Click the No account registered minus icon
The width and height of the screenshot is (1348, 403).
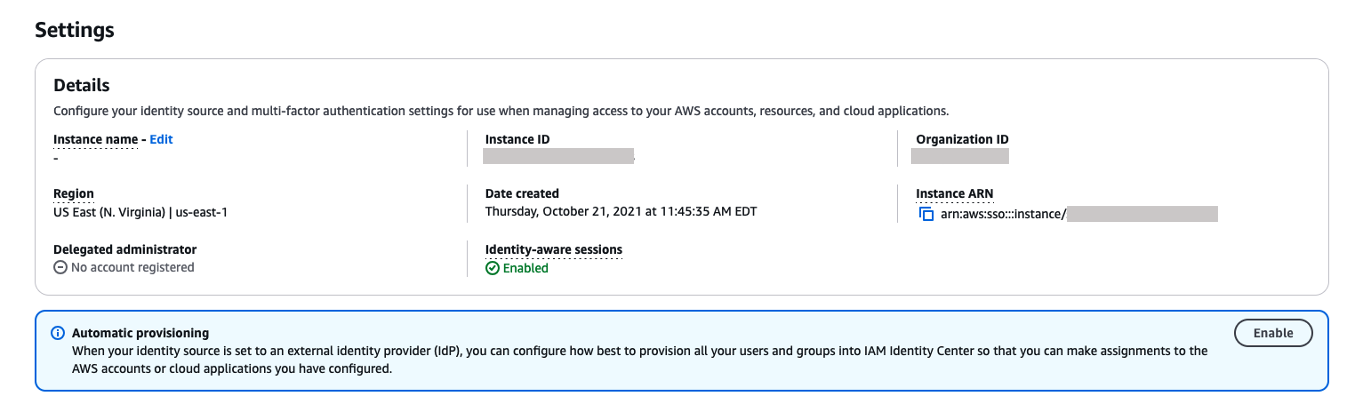tap(60, 268)
